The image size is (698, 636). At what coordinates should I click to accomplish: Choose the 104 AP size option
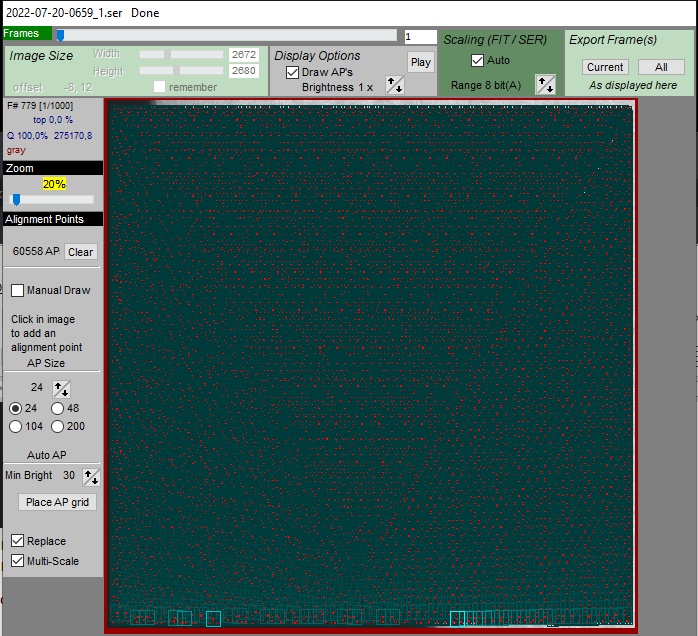pos(16,427)
